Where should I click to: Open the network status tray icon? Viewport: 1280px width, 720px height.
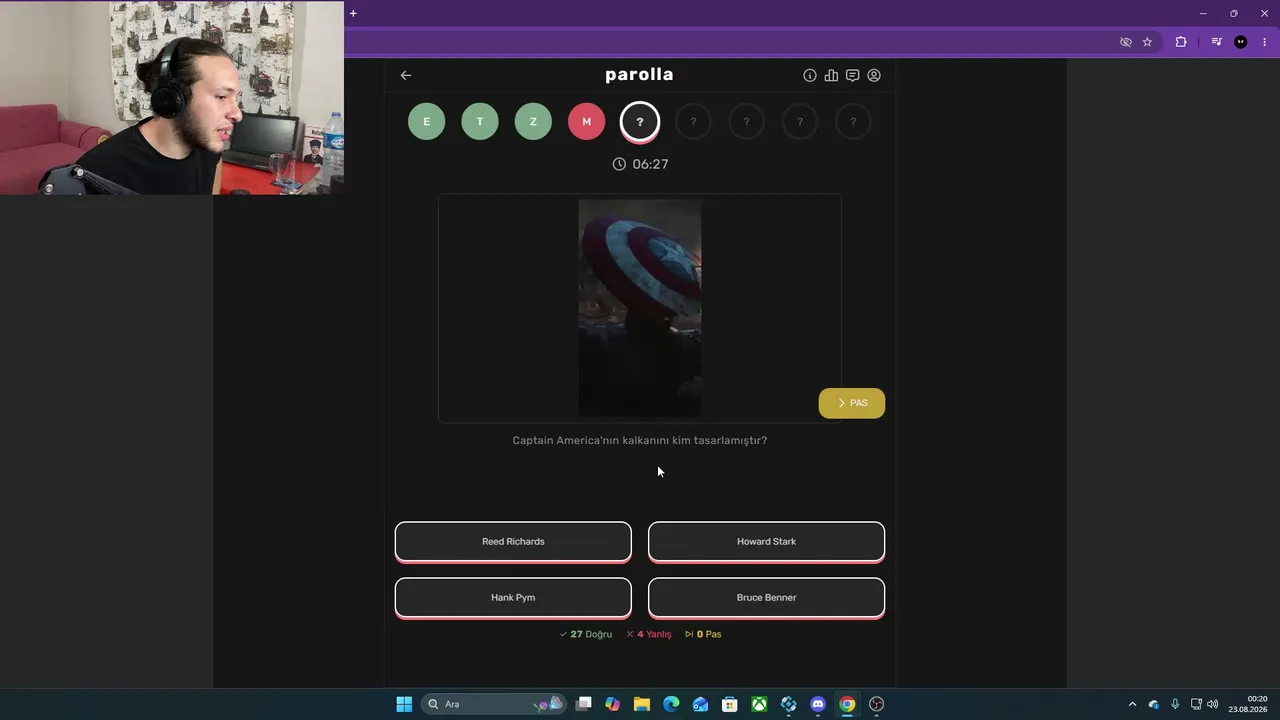coord(1197,704)
